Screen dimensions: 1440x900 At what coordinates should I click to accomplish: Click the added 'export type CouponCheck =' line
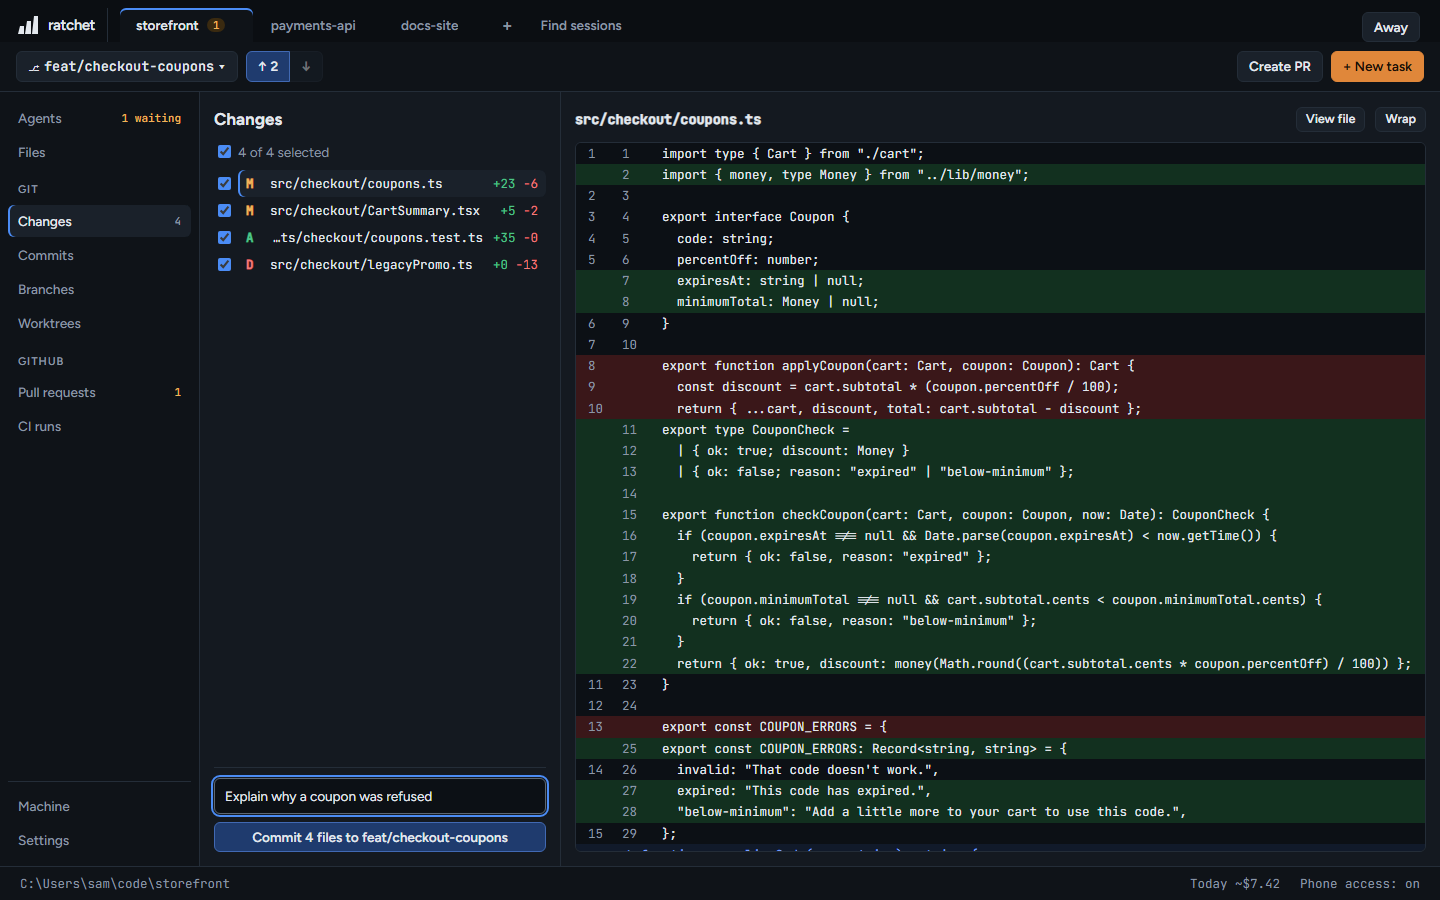[1000, 430]
